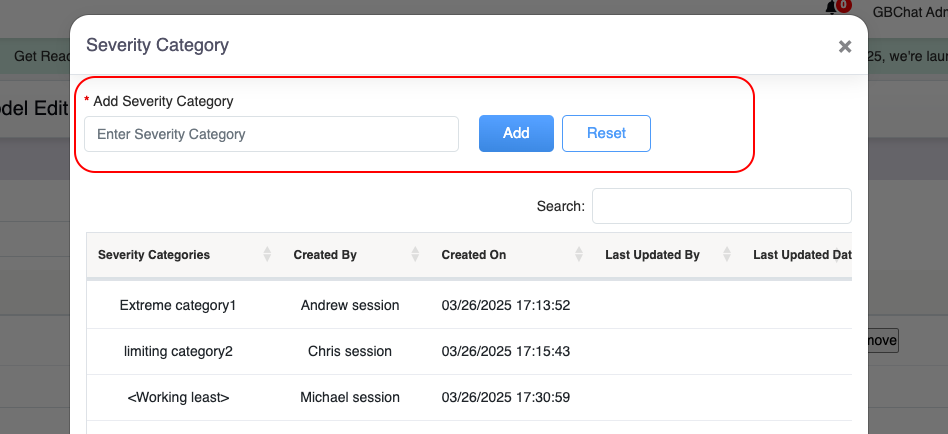Click the sort arrows on Created On column
The image size is (948, 434).
(578, 255)
